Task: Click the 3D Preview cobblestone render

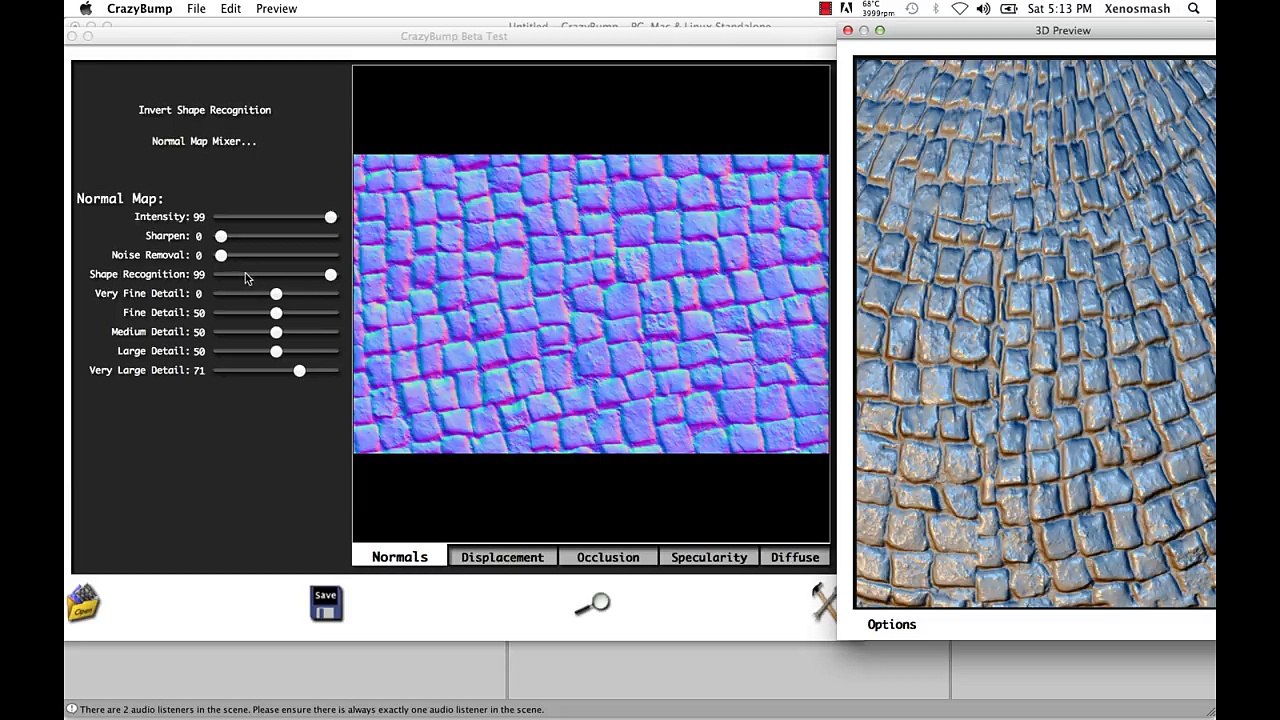Action: [x=1035, y=333]
